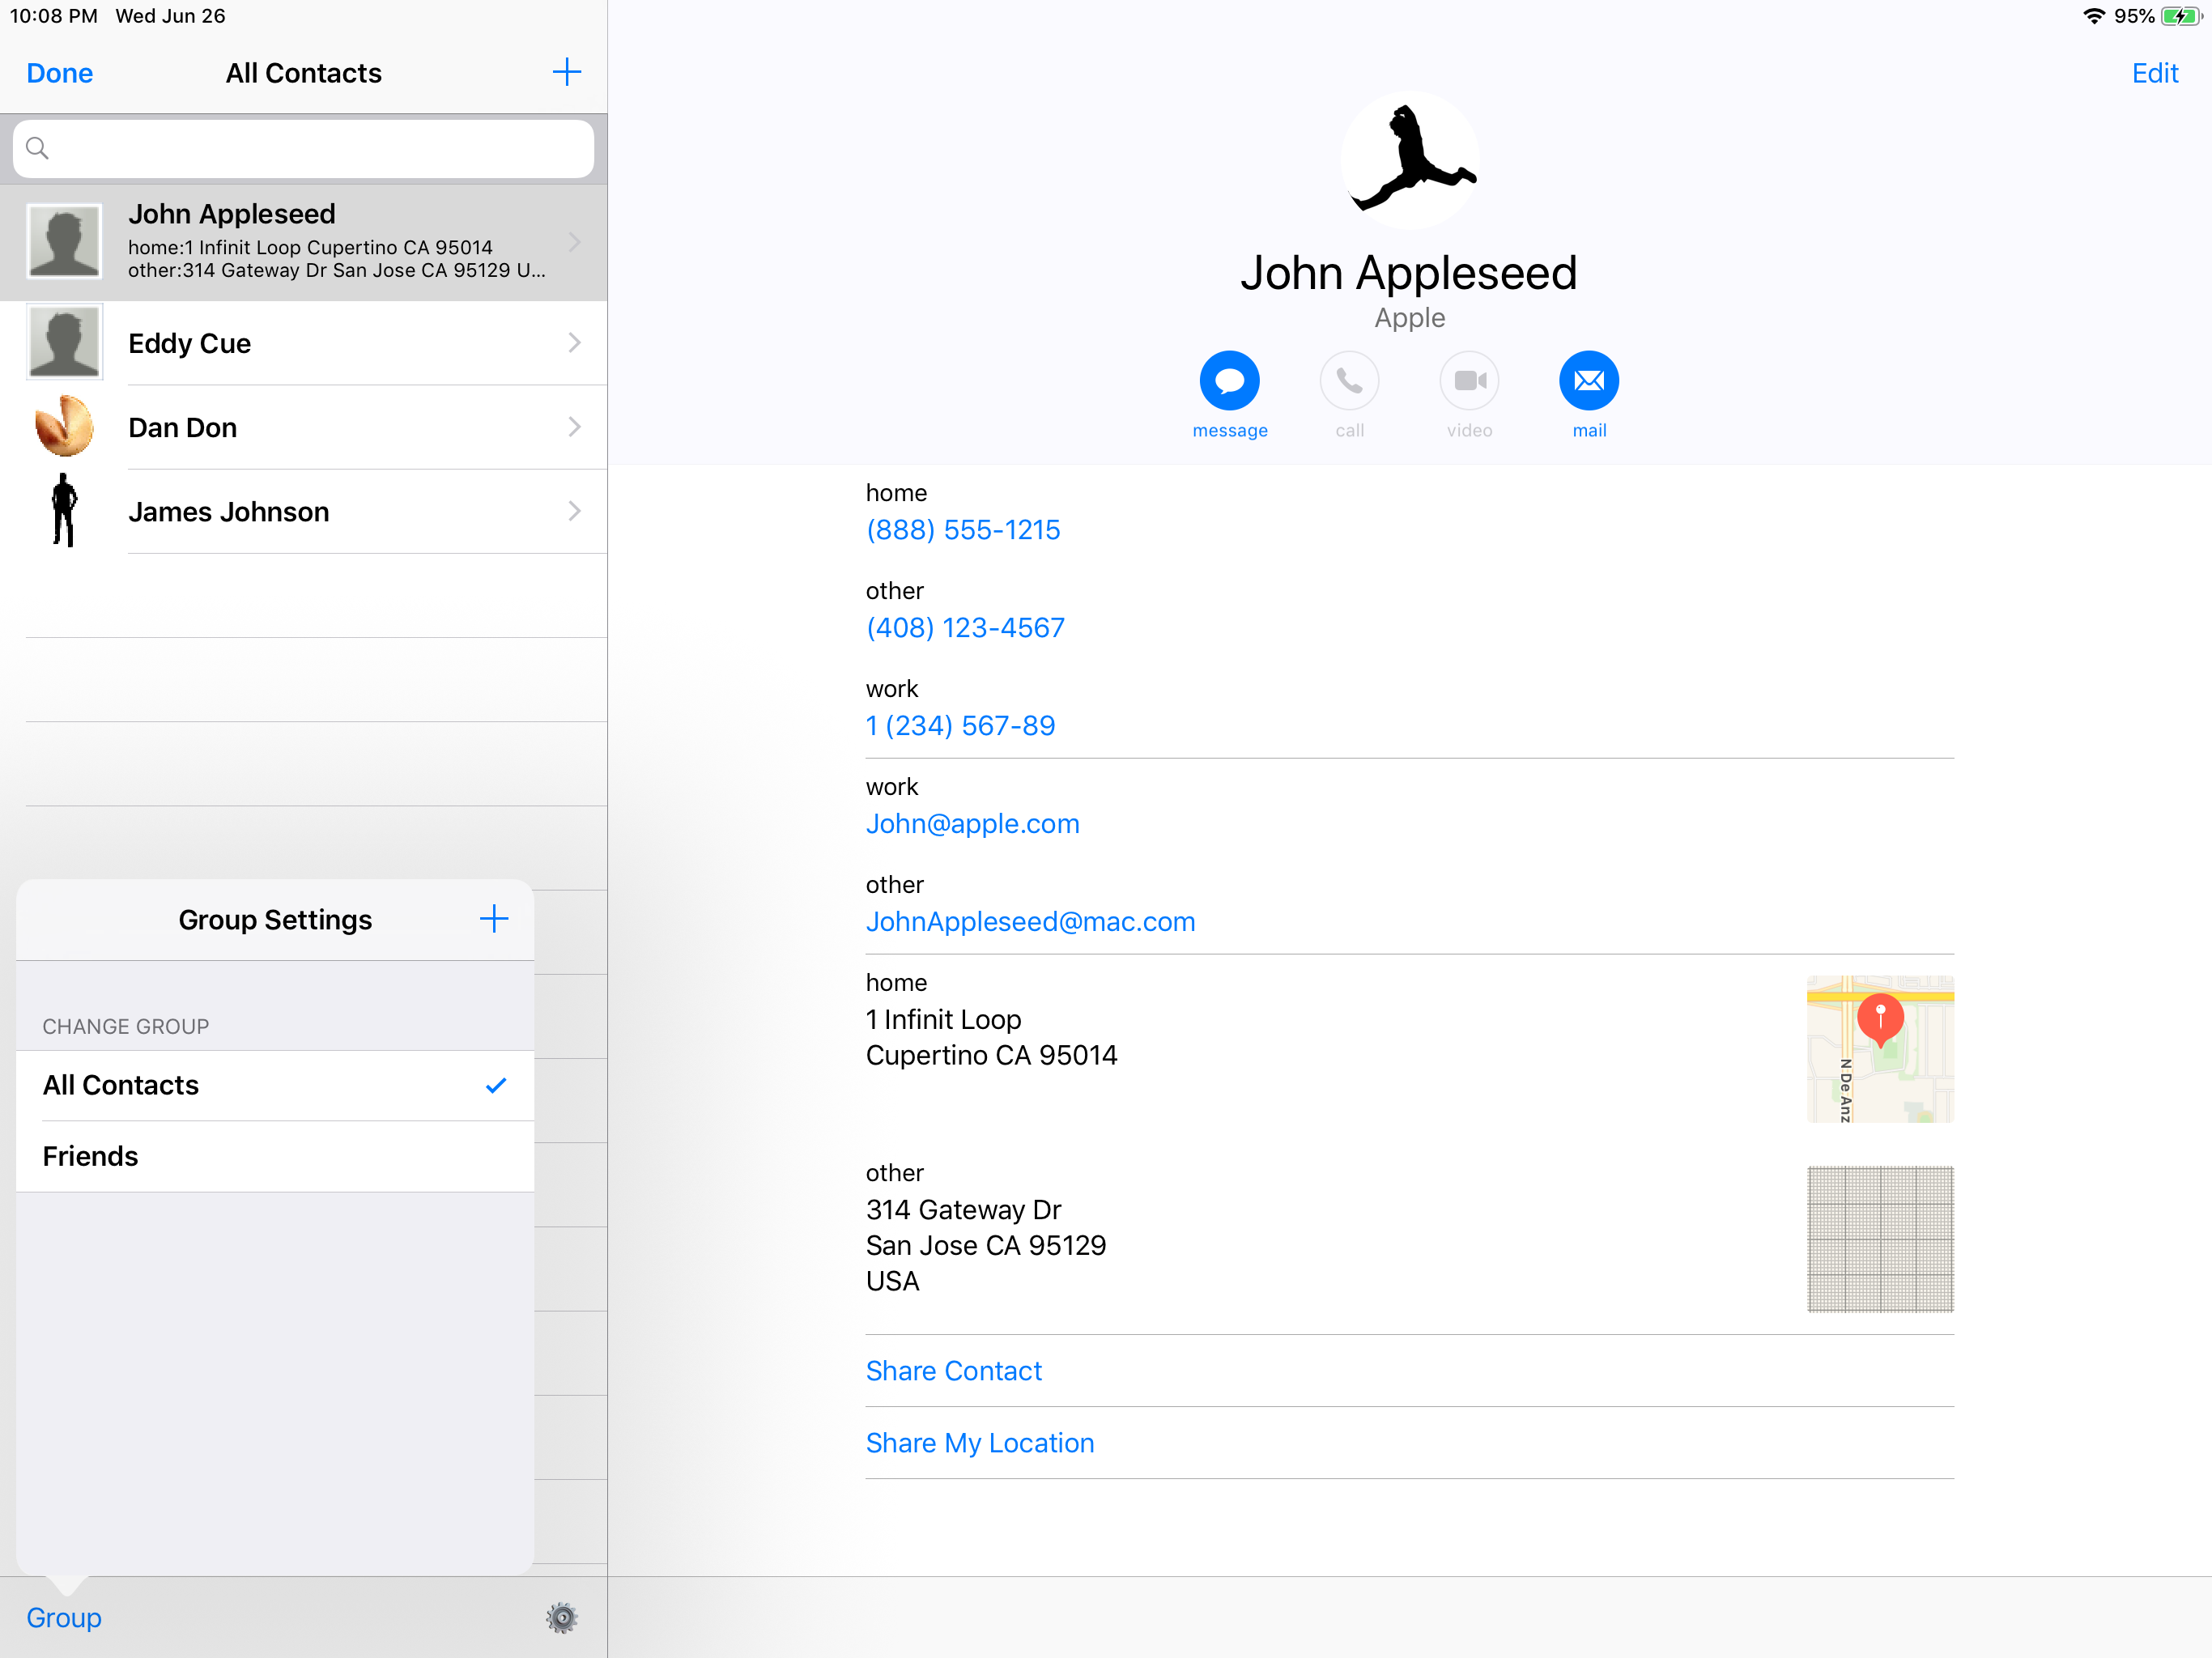Open the 1 Infinit Loop map thumbnail
The width and height of the screenshot is (2212, 1658).
point(1880,1049)
